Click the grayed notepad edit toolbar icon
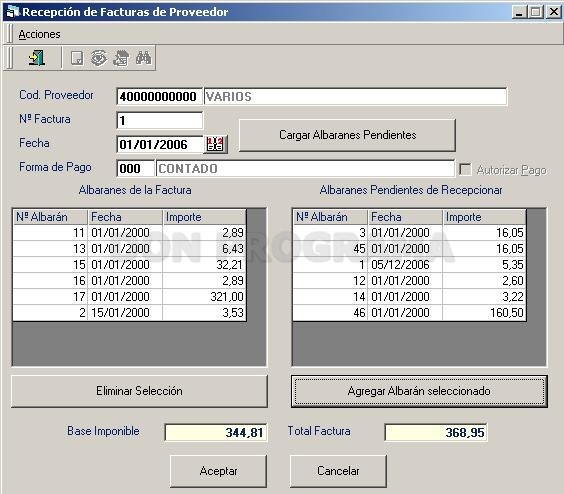This screenshot has height=494, width=564. (x=121, y=58)
